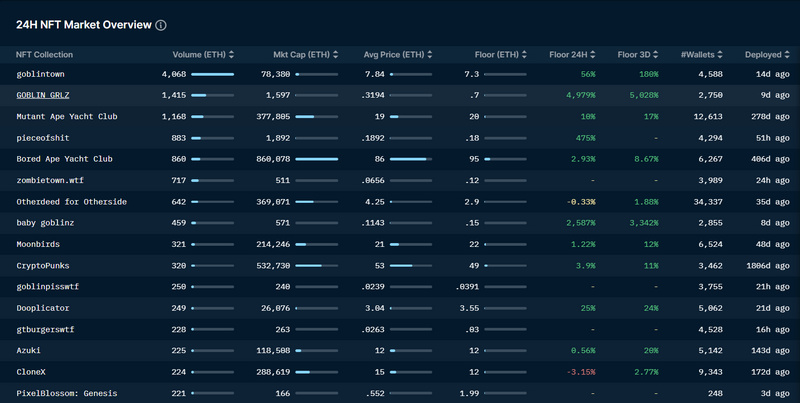Click Bored Ape floor value 95
Screen dimensions: 800x403
474,159
